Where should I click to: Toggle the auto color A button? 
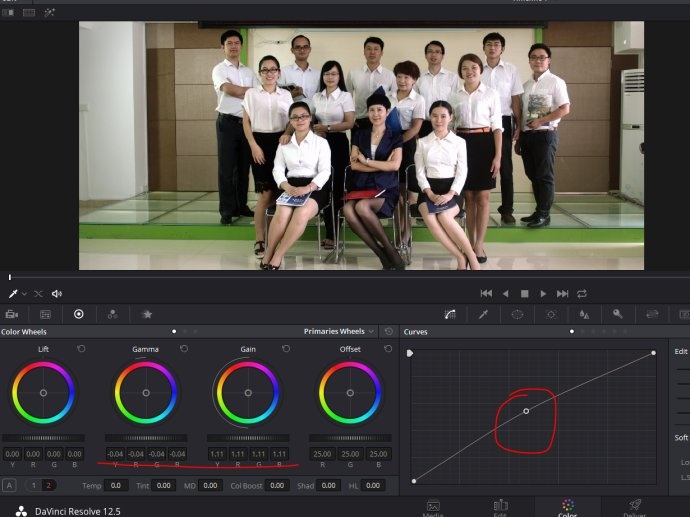click(x=9, y=485)
